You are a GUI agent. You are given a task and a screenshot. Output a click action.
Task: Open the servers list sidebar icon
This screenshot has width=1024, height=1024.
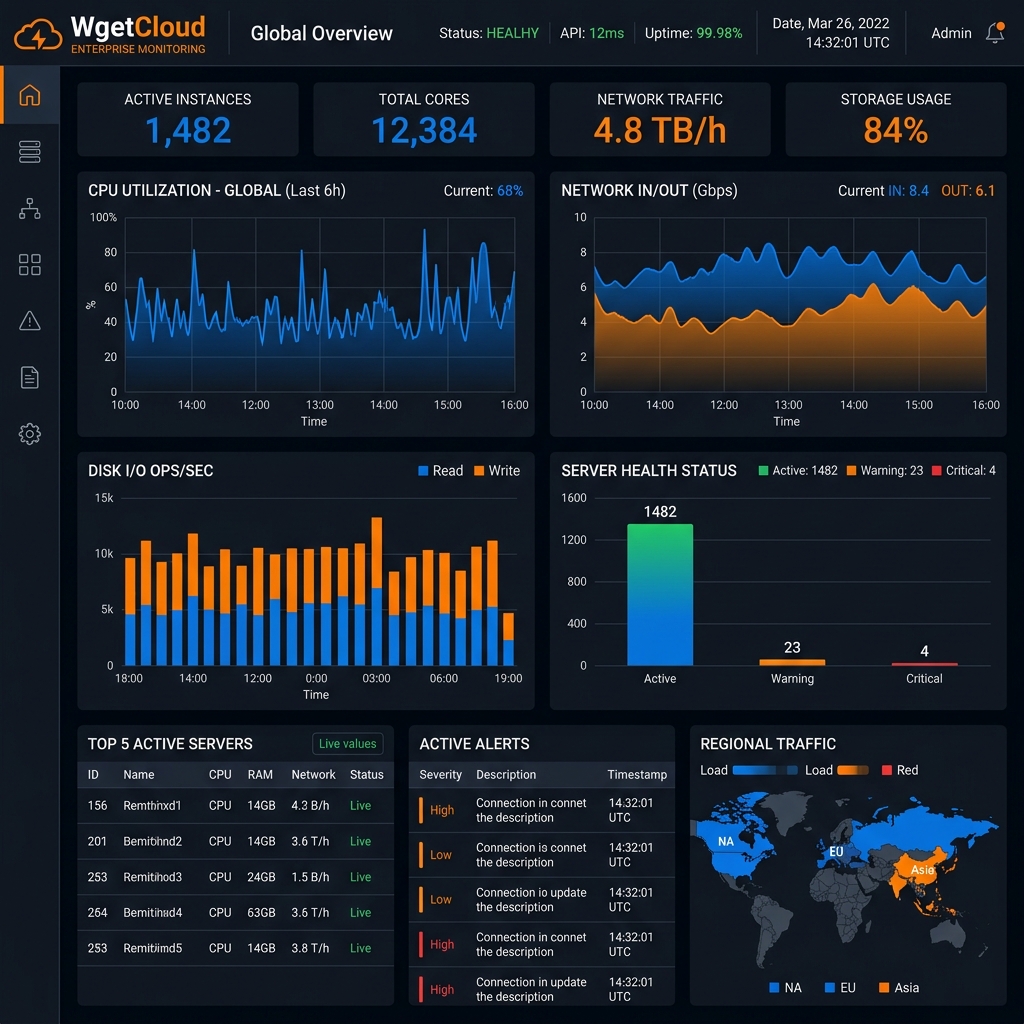click(x=29, y=152)
